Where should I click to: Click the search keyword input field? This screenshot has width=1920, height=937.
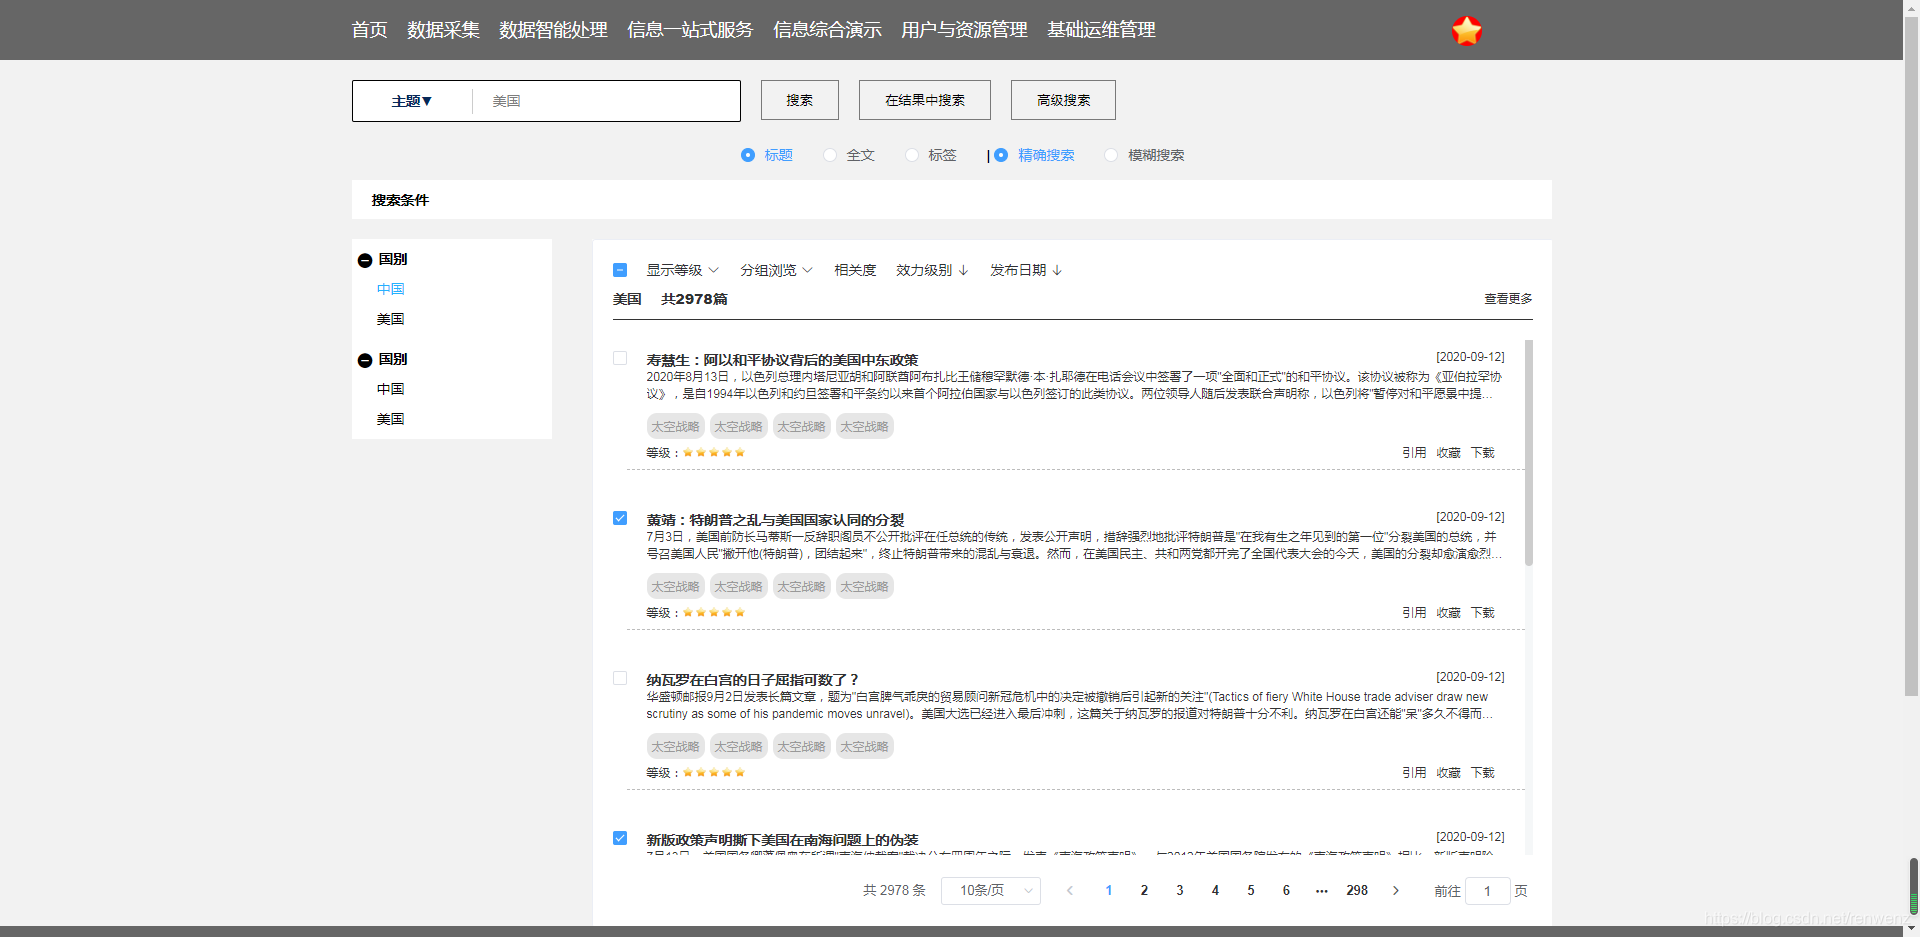(606, 101)
